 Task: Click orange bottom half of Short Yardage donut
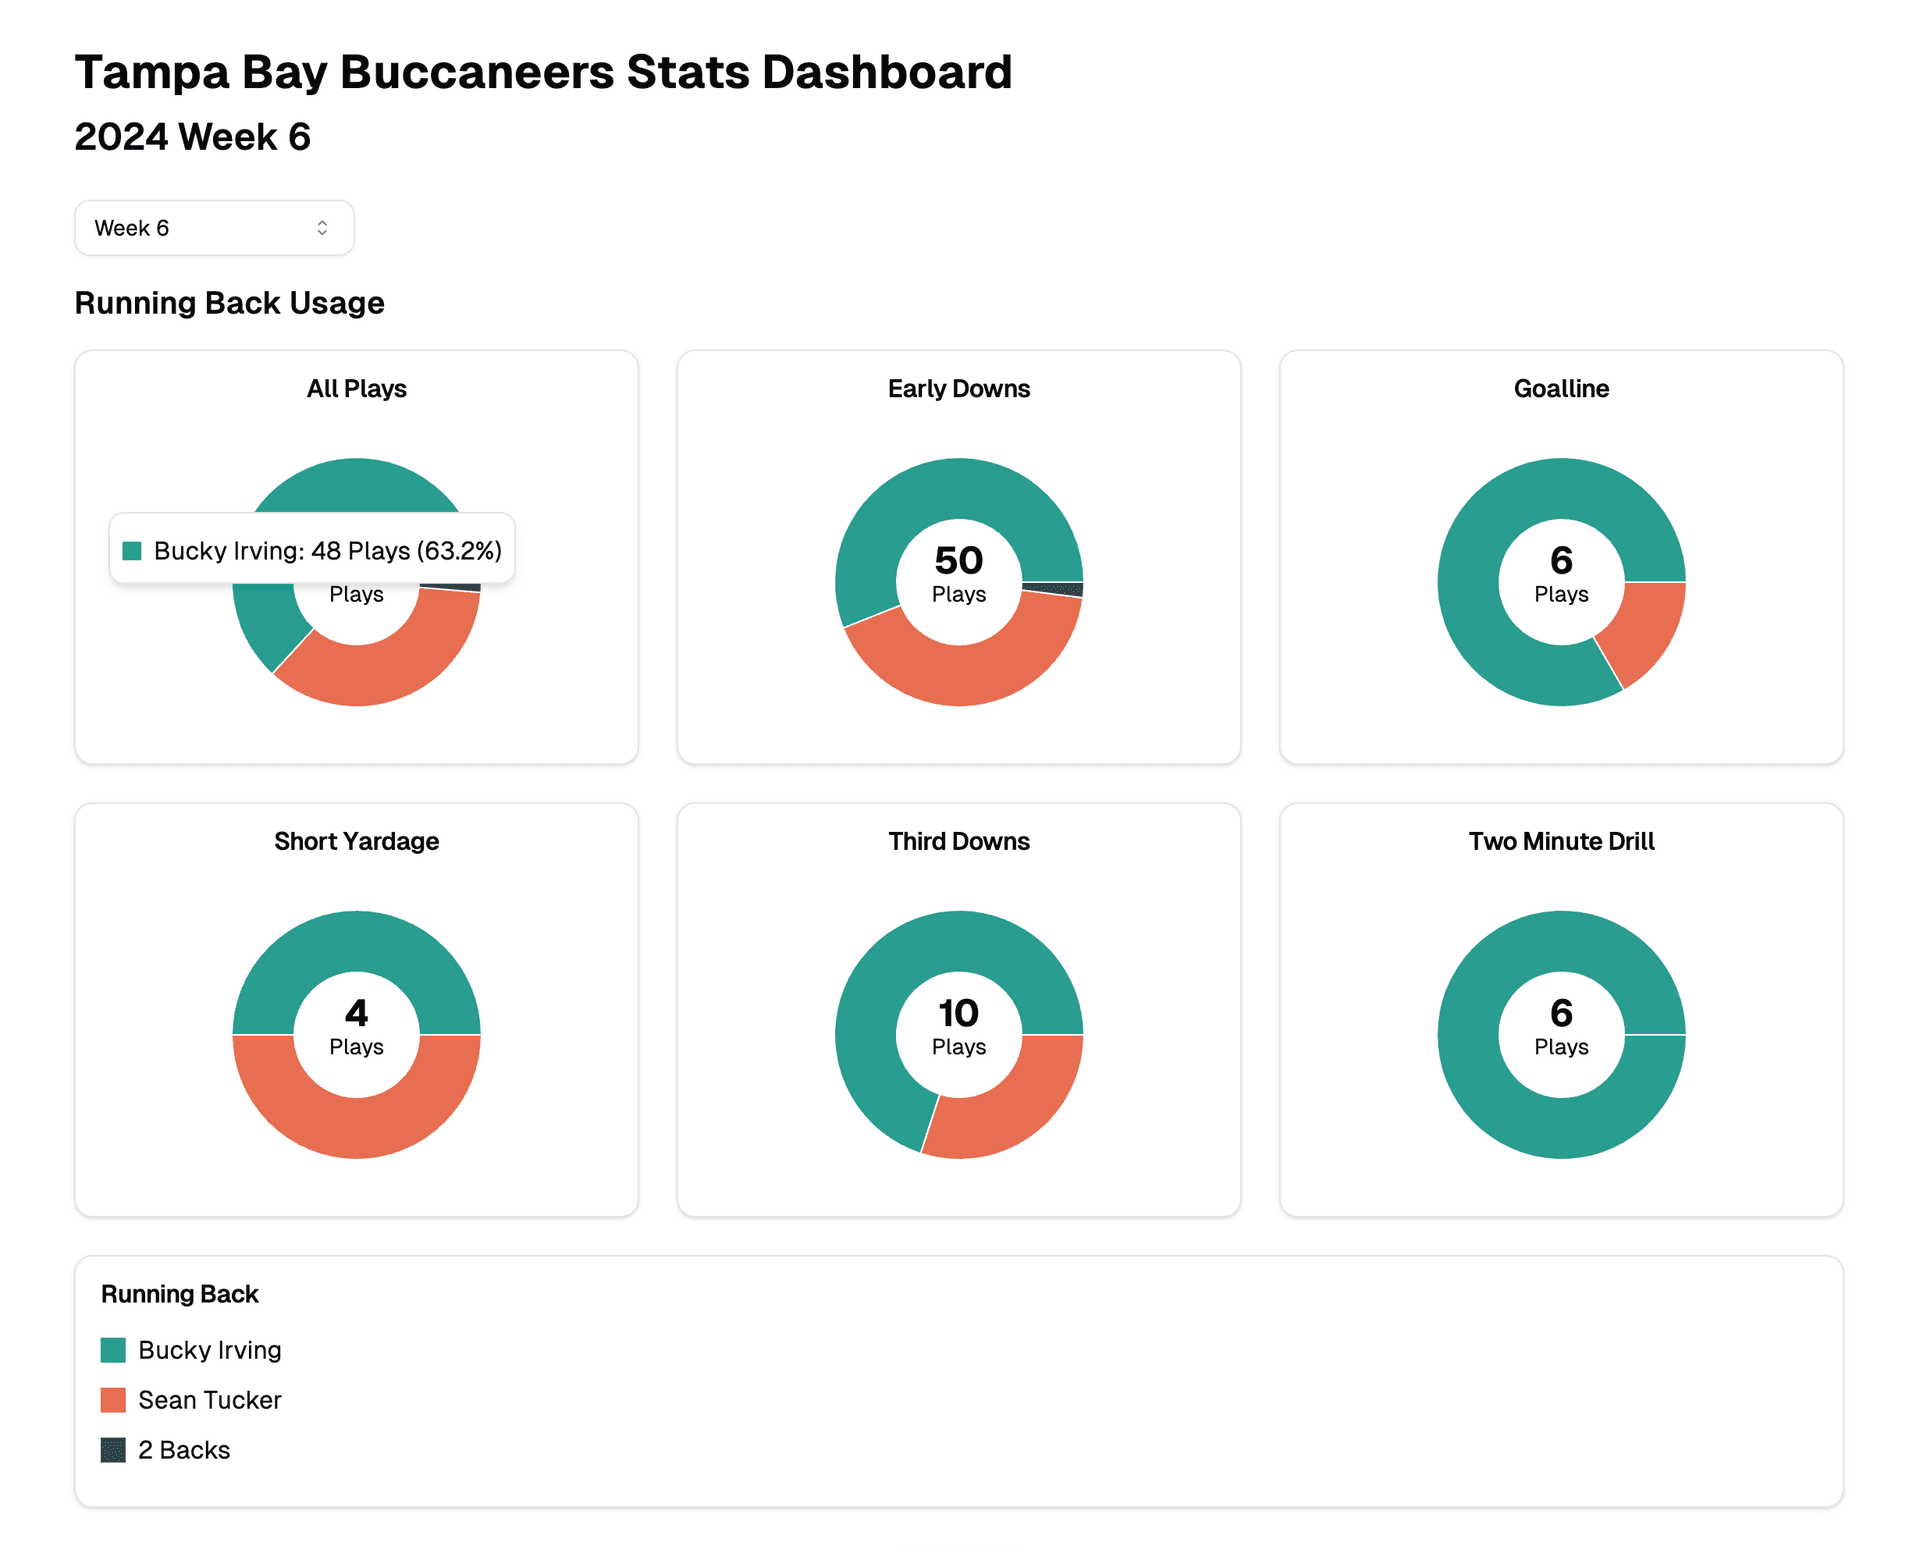pyautogui.click(x=357, y=1128)
